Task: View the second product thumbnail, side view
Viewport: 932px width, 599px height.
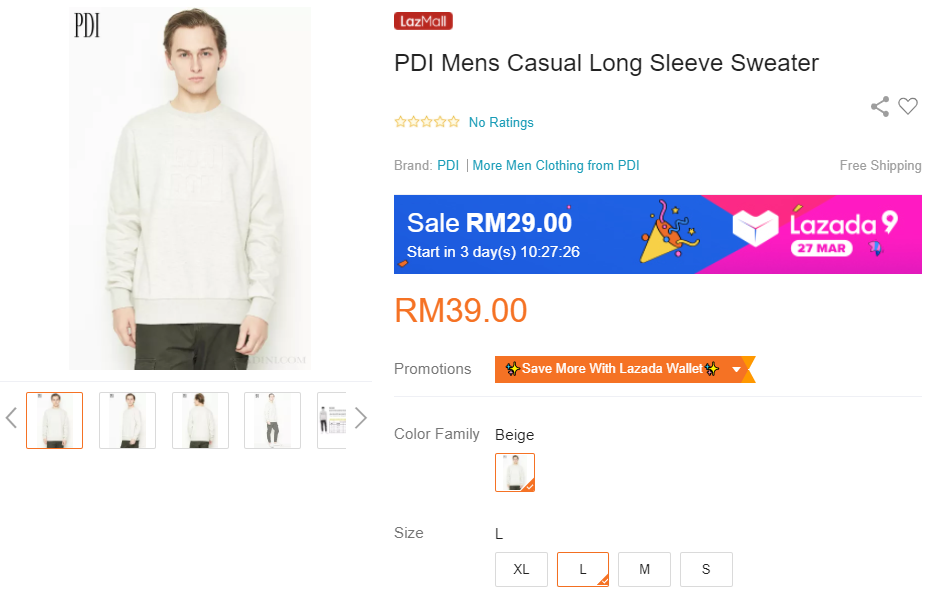Action: 127,420
